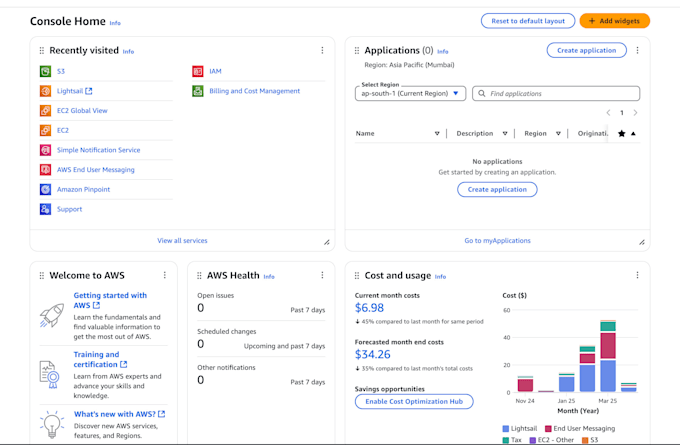Sort by the Region column arrow
680x445 pixels.
pos(558,134)
